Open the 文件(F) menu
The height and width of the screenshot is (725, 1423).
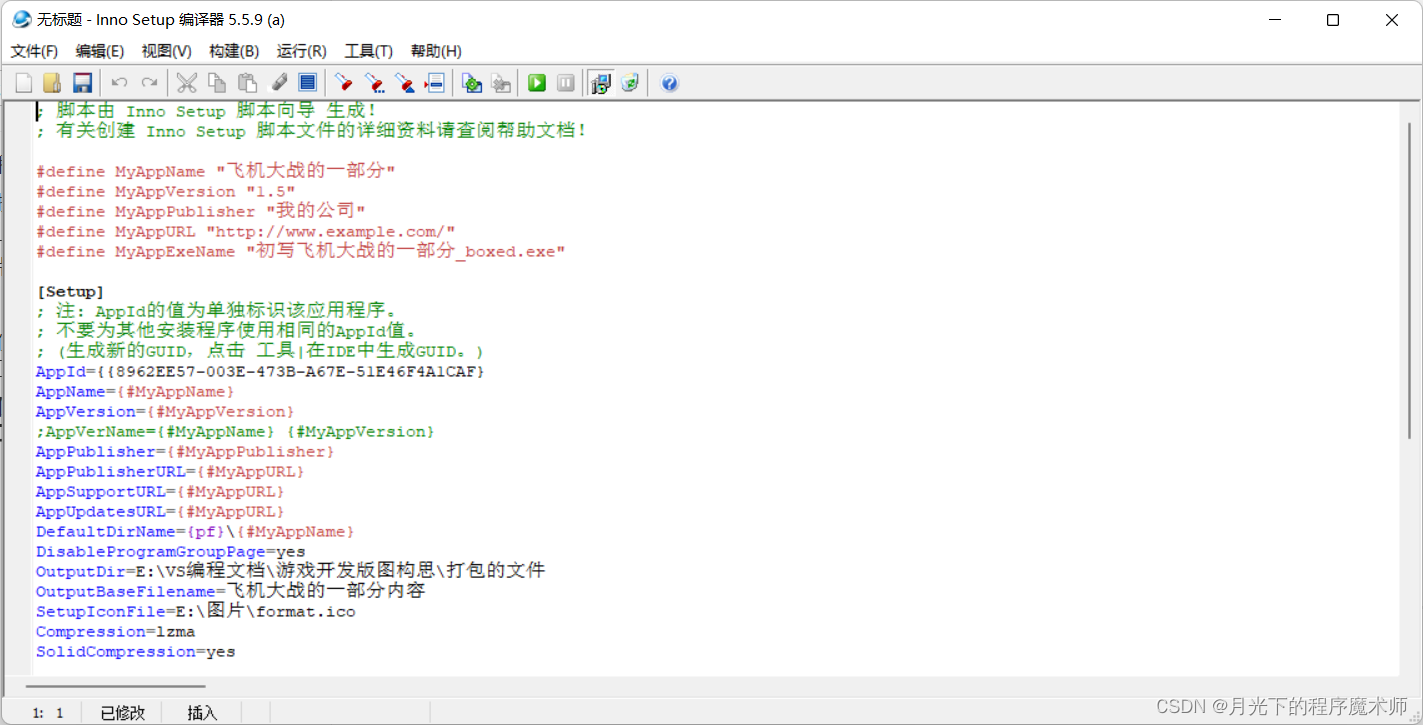(x=34, y=51)
